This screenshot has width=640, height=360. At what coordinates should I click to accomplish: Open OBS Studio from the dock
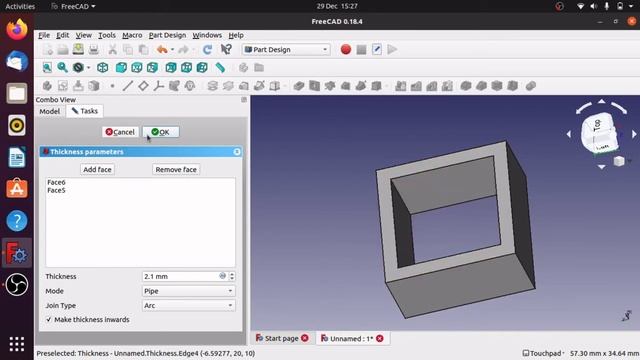[17, 284]
